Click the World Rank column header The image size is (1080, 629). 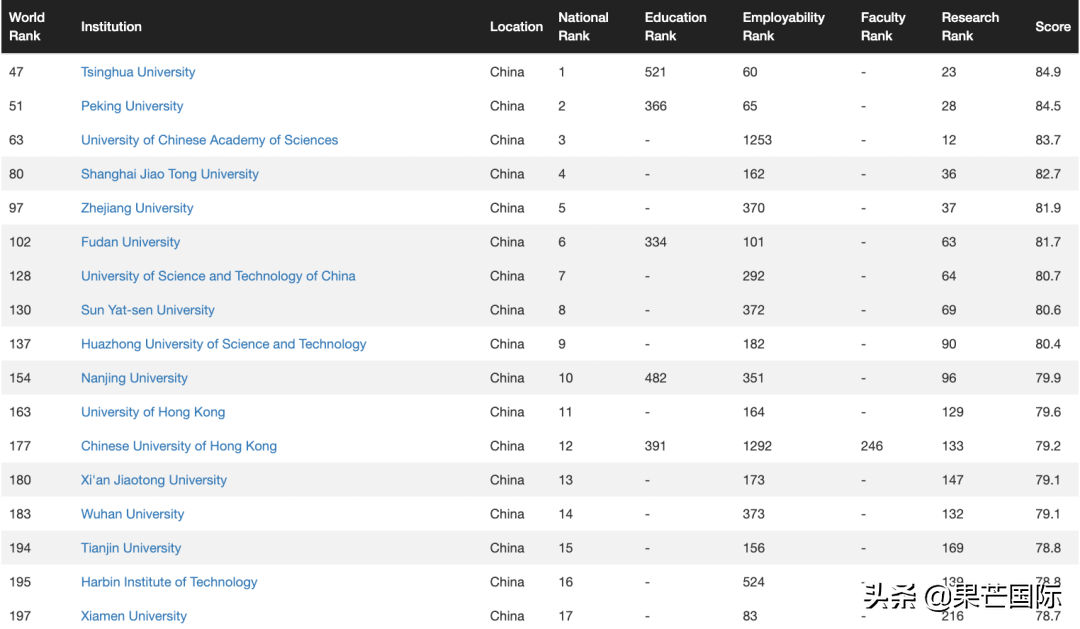point(27,26)
